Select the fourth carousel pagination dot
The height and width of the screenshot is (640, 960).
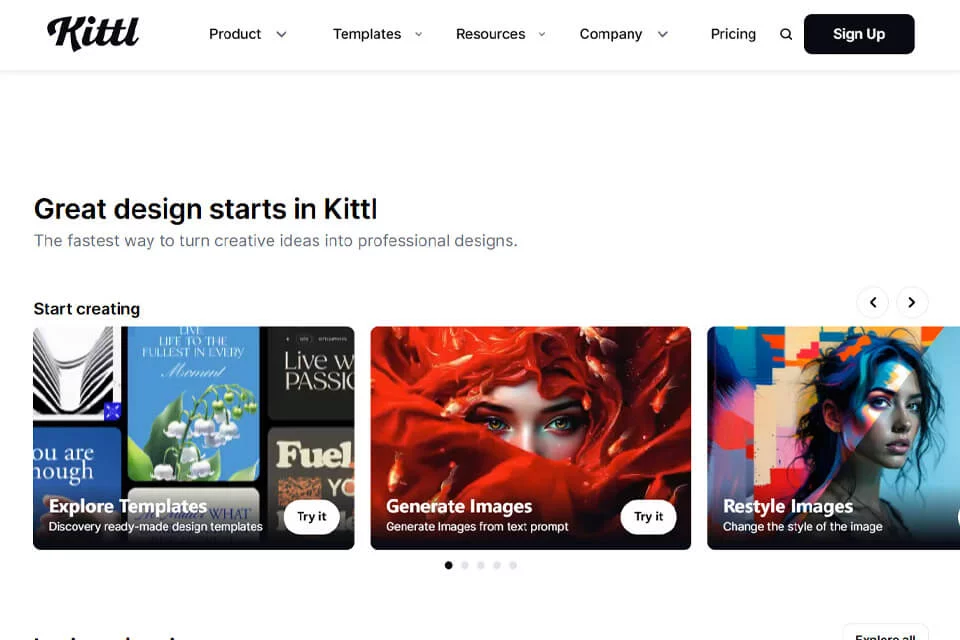pyautogui.click(x=497, y=565)
